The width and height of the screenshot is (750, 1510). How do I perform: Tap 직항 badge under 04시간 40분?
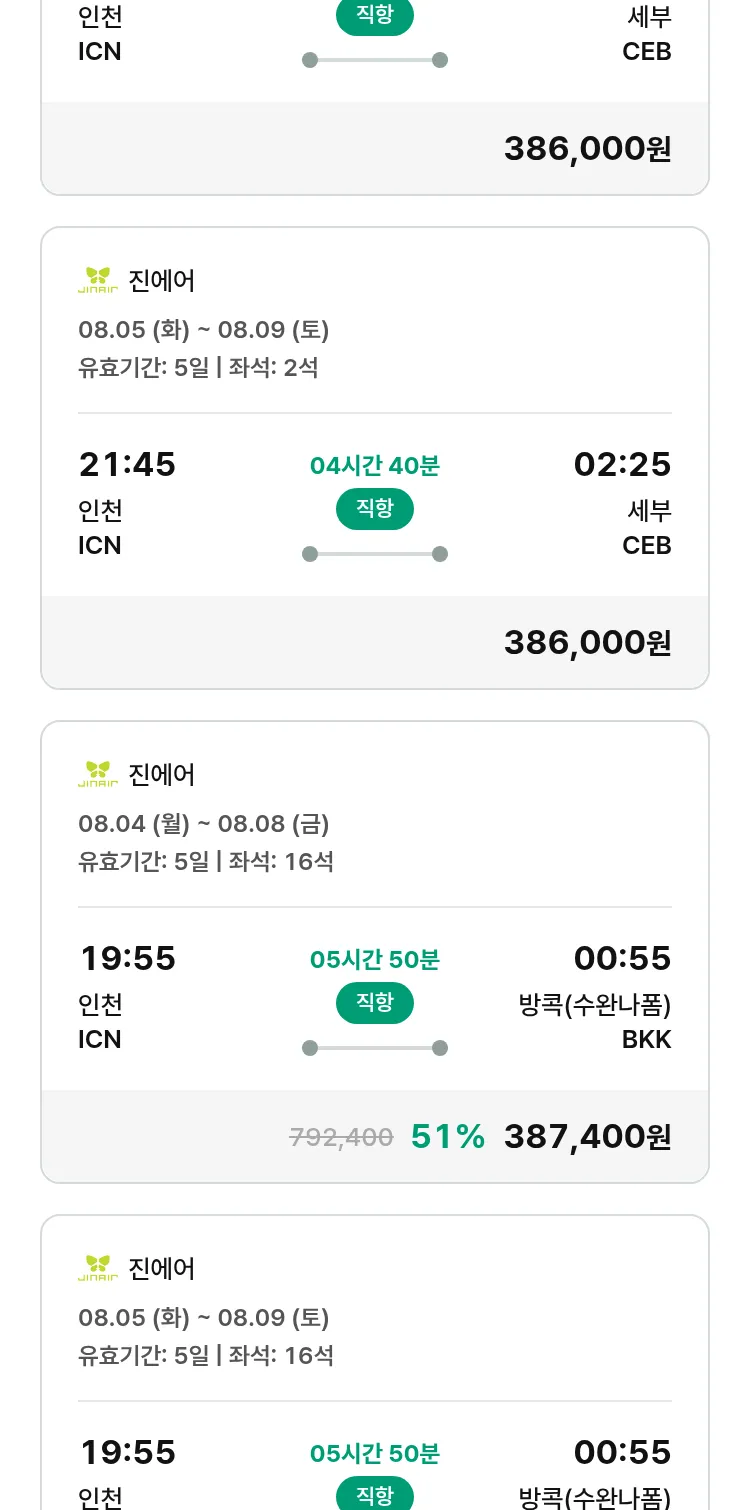(375, 509)
